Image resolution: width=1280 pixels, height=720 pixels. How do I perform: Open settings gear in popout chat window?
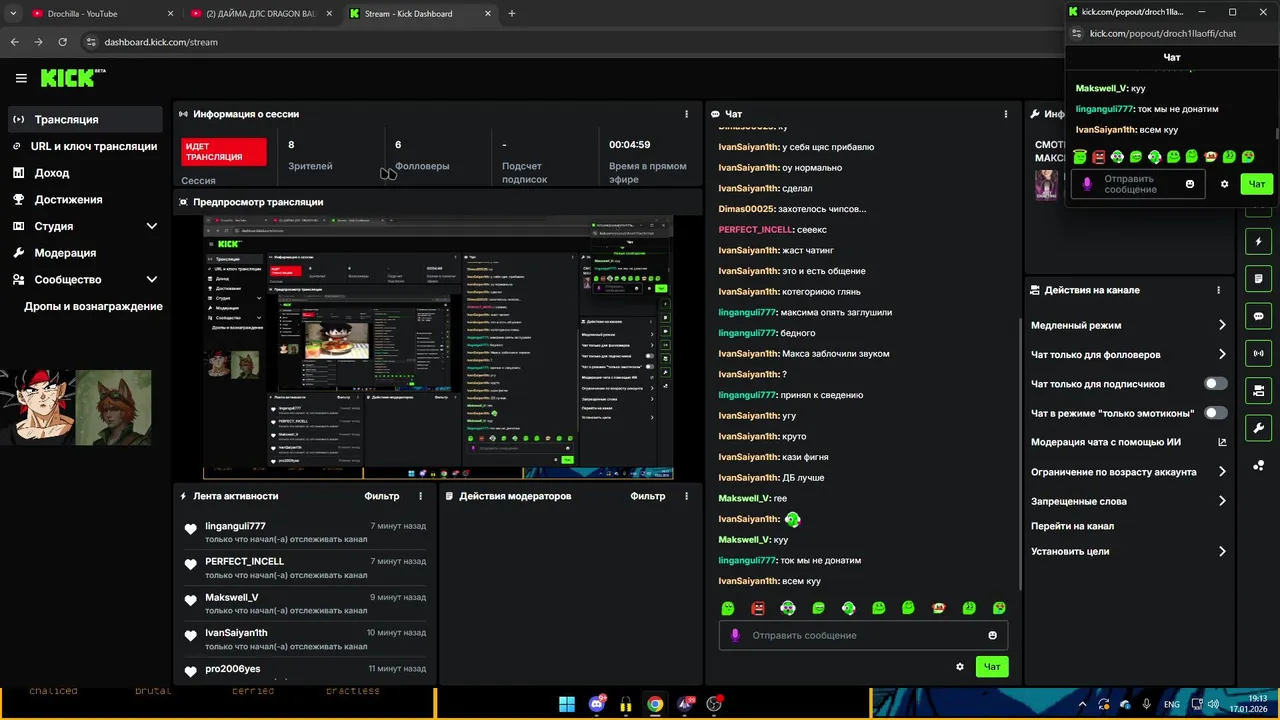click(1225, 184)
